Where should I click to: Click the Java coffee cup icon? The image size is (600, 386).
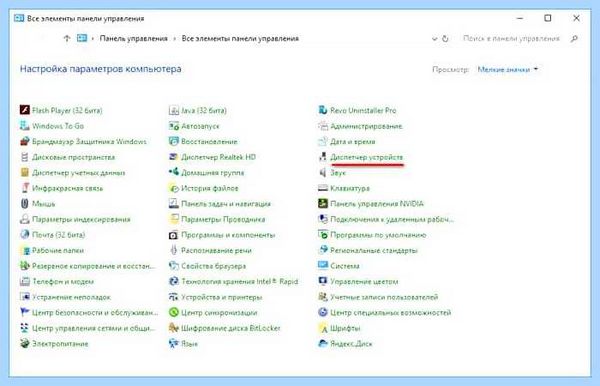point(174,110)
